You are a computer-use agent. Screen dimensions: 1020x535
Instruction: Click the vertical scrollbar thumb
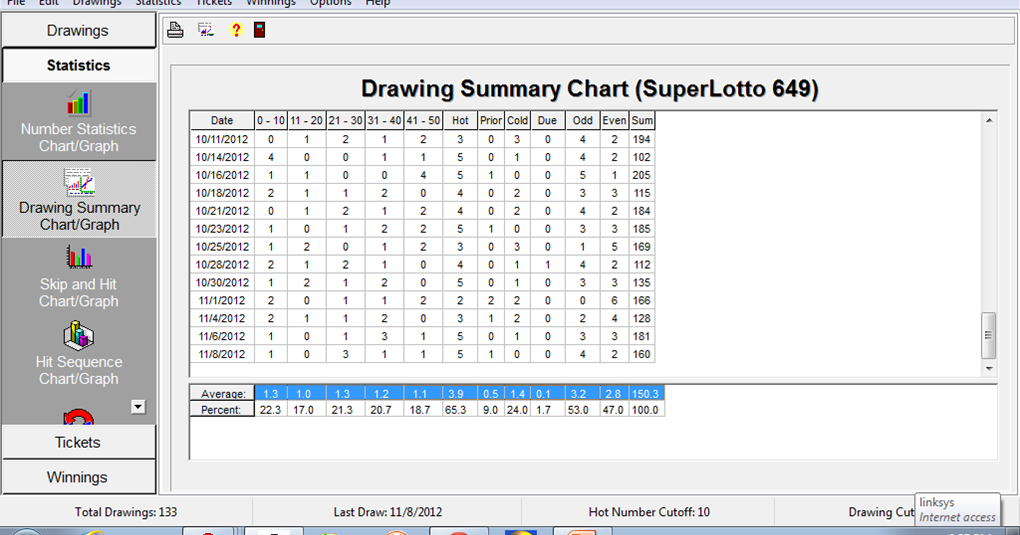989,335
